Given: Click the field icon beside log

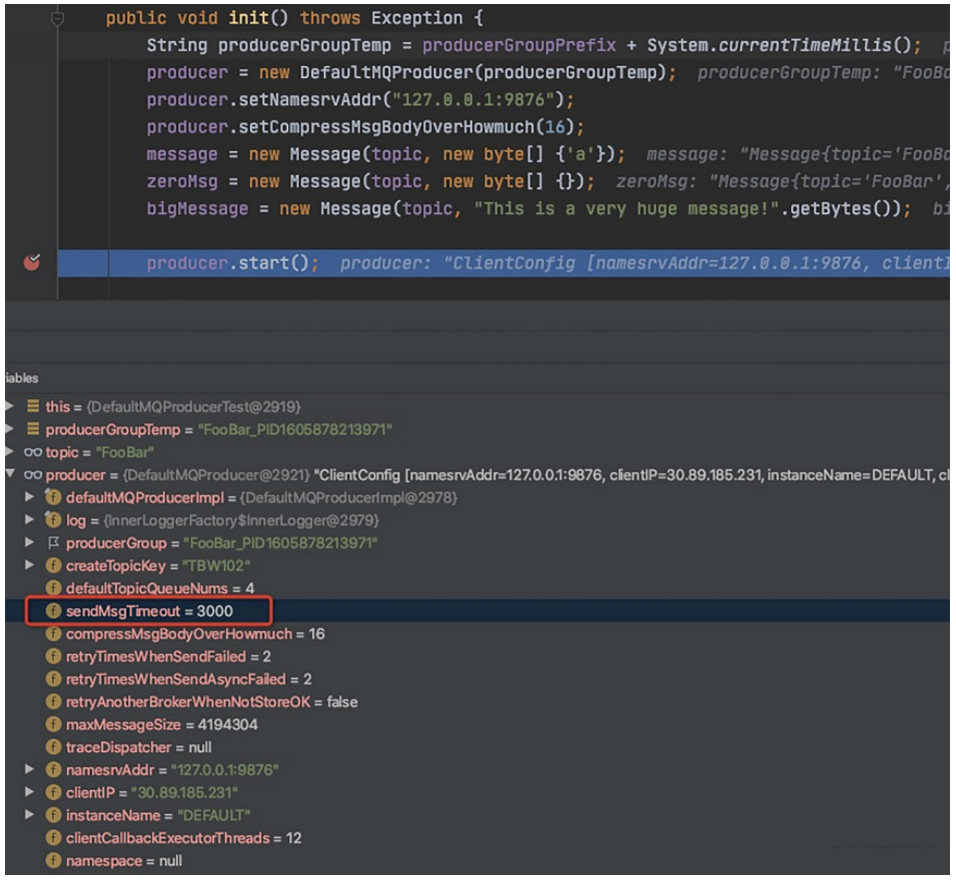Looking at the screenshot, I should tap(53, 520).
